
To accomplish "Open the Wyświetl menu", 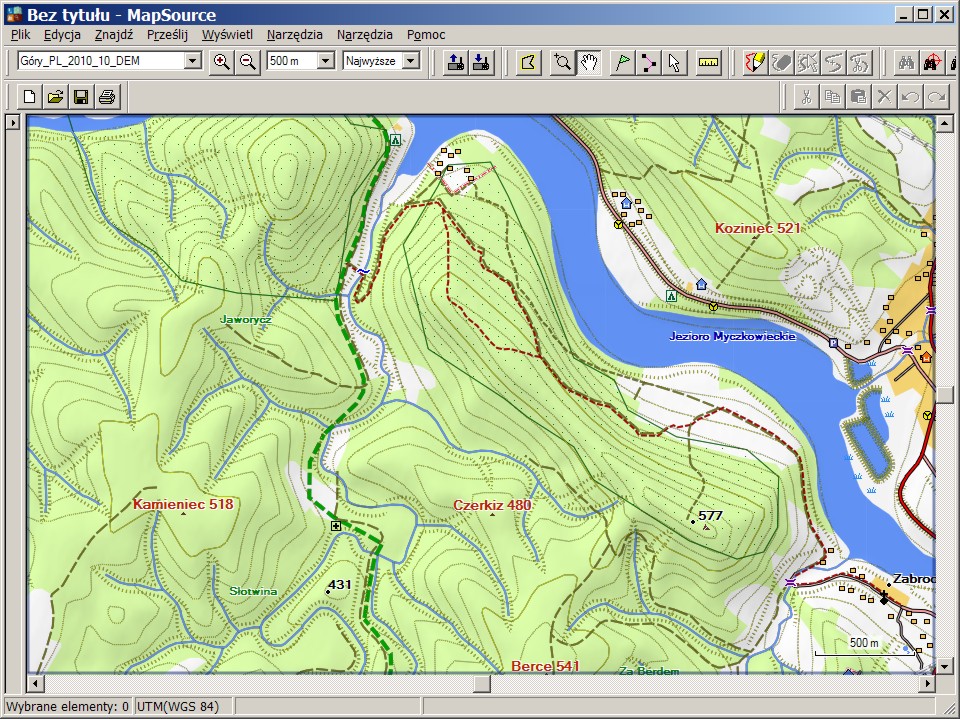I will (x=227, y=34).
